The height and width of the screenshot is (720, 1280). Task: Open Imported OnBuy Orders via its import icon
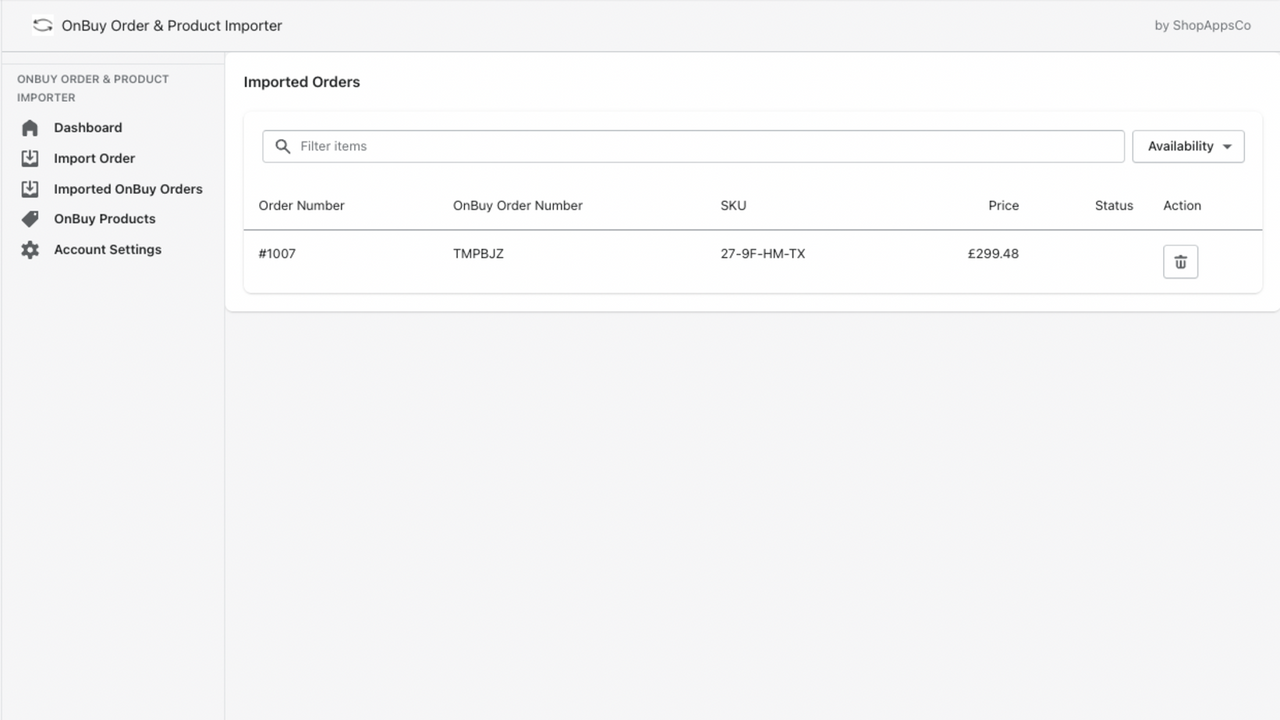tap(31, 188)
